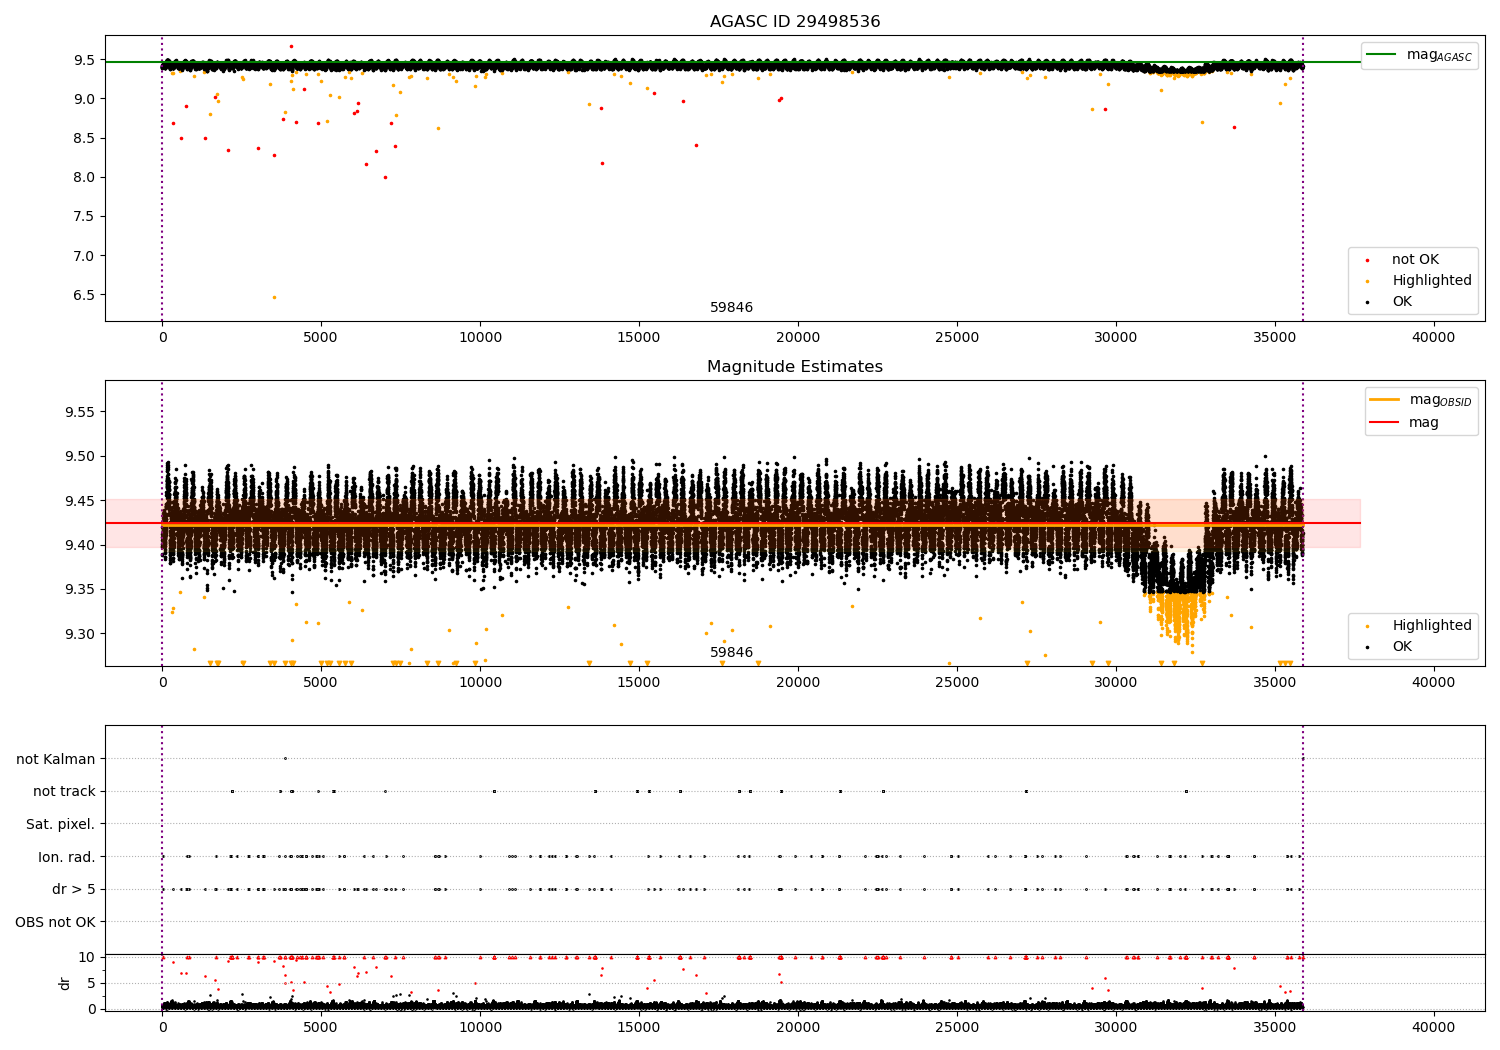Click the 'Ion. rad.' row label
Viewport: 1500px width, 1050px height.
(67, 858)
